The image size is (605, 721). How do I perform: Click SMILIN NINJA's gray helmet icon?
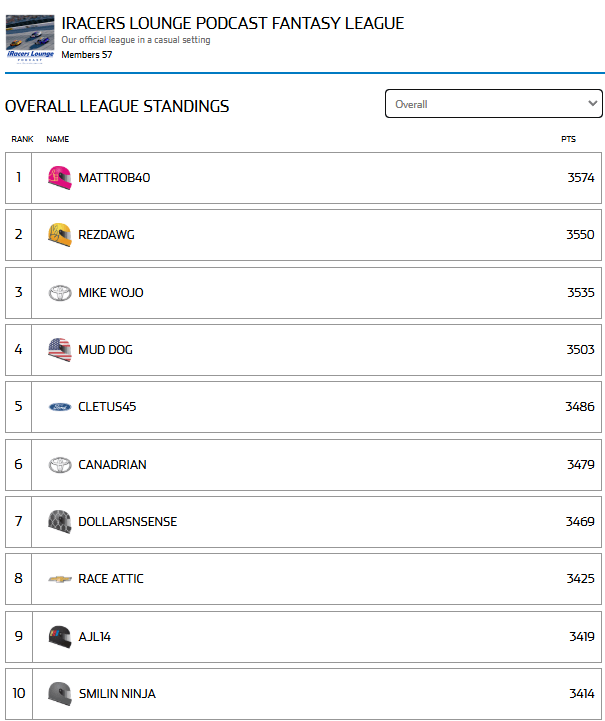tap(60, 694)
